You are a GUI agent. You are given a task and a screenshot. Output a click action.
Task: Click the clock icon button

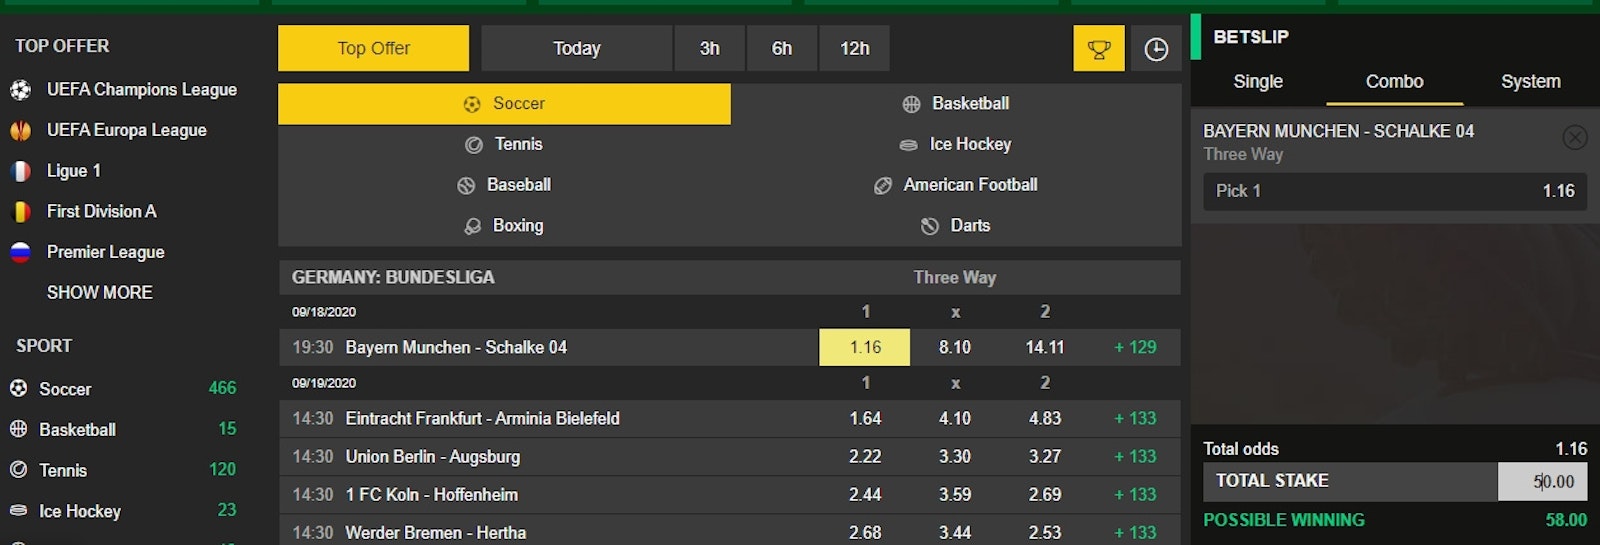coord(1156,49)
